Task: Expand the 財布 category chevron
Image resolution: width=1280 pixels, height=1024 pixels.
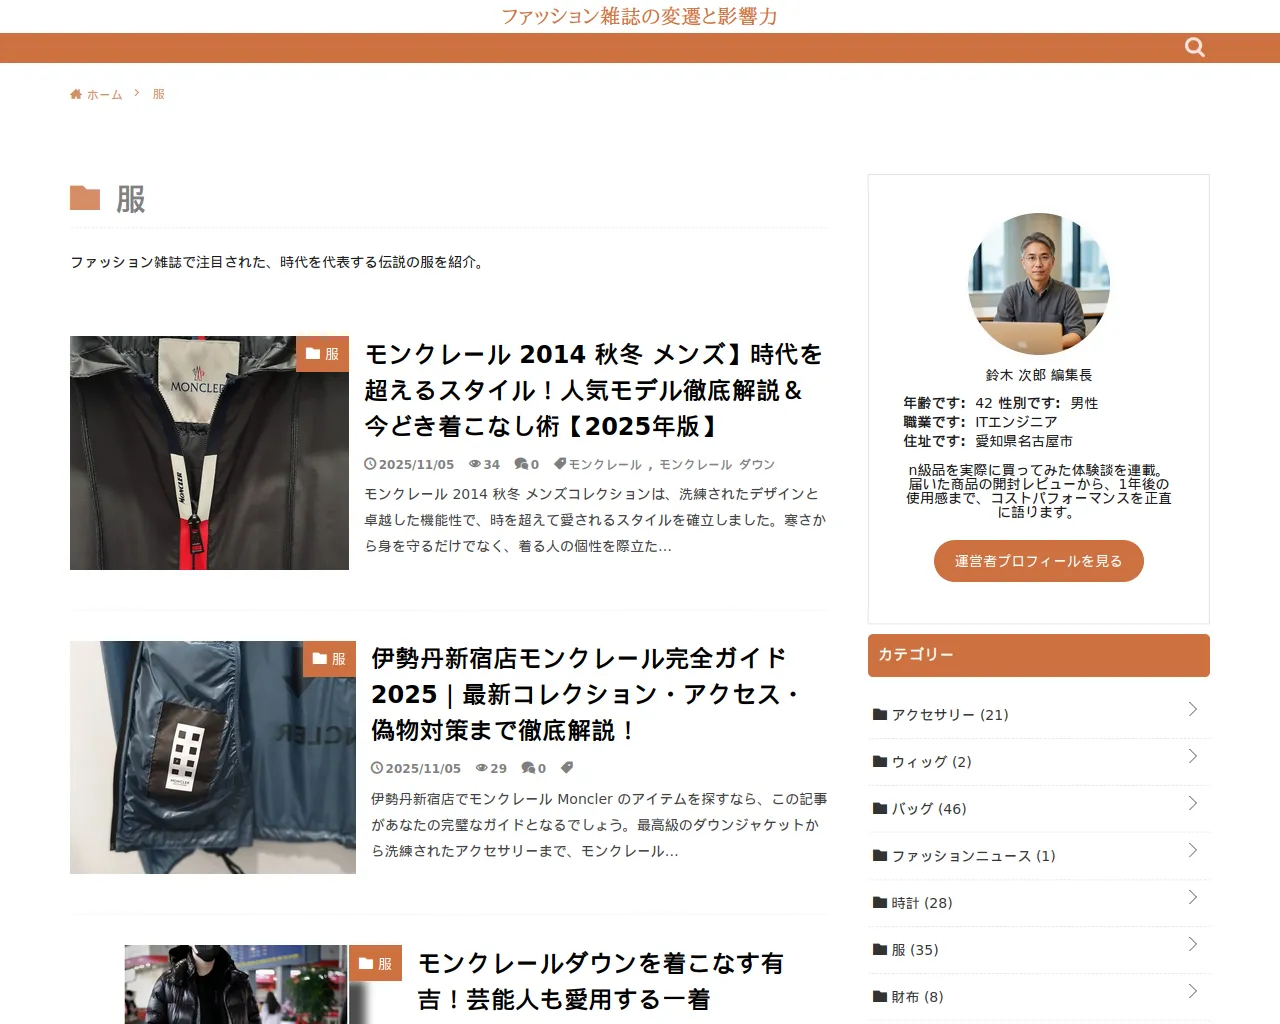Action: point(1192,991)
